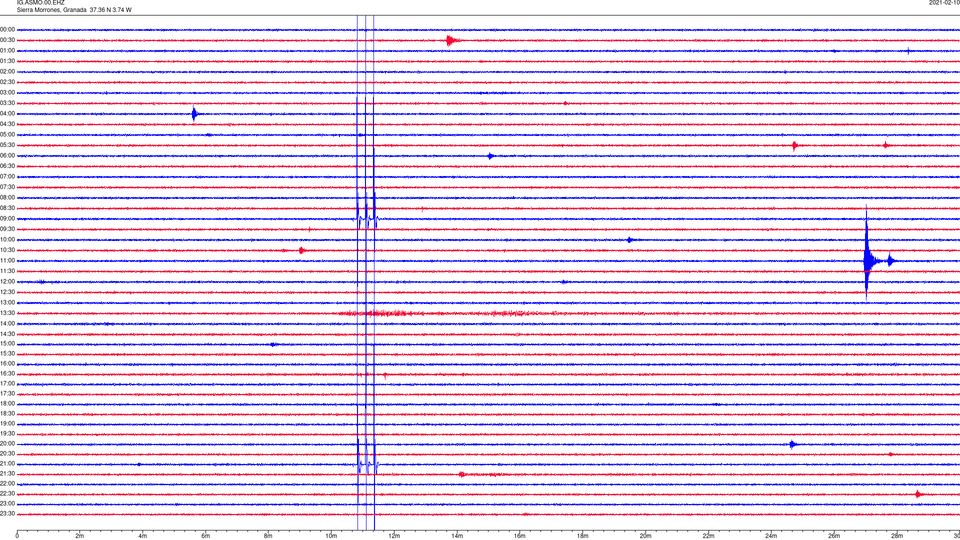Click the station code IG.ASMO.00.EHZ
The height and width of the screenshot is (540, 960).
click(x=40, y=3)
